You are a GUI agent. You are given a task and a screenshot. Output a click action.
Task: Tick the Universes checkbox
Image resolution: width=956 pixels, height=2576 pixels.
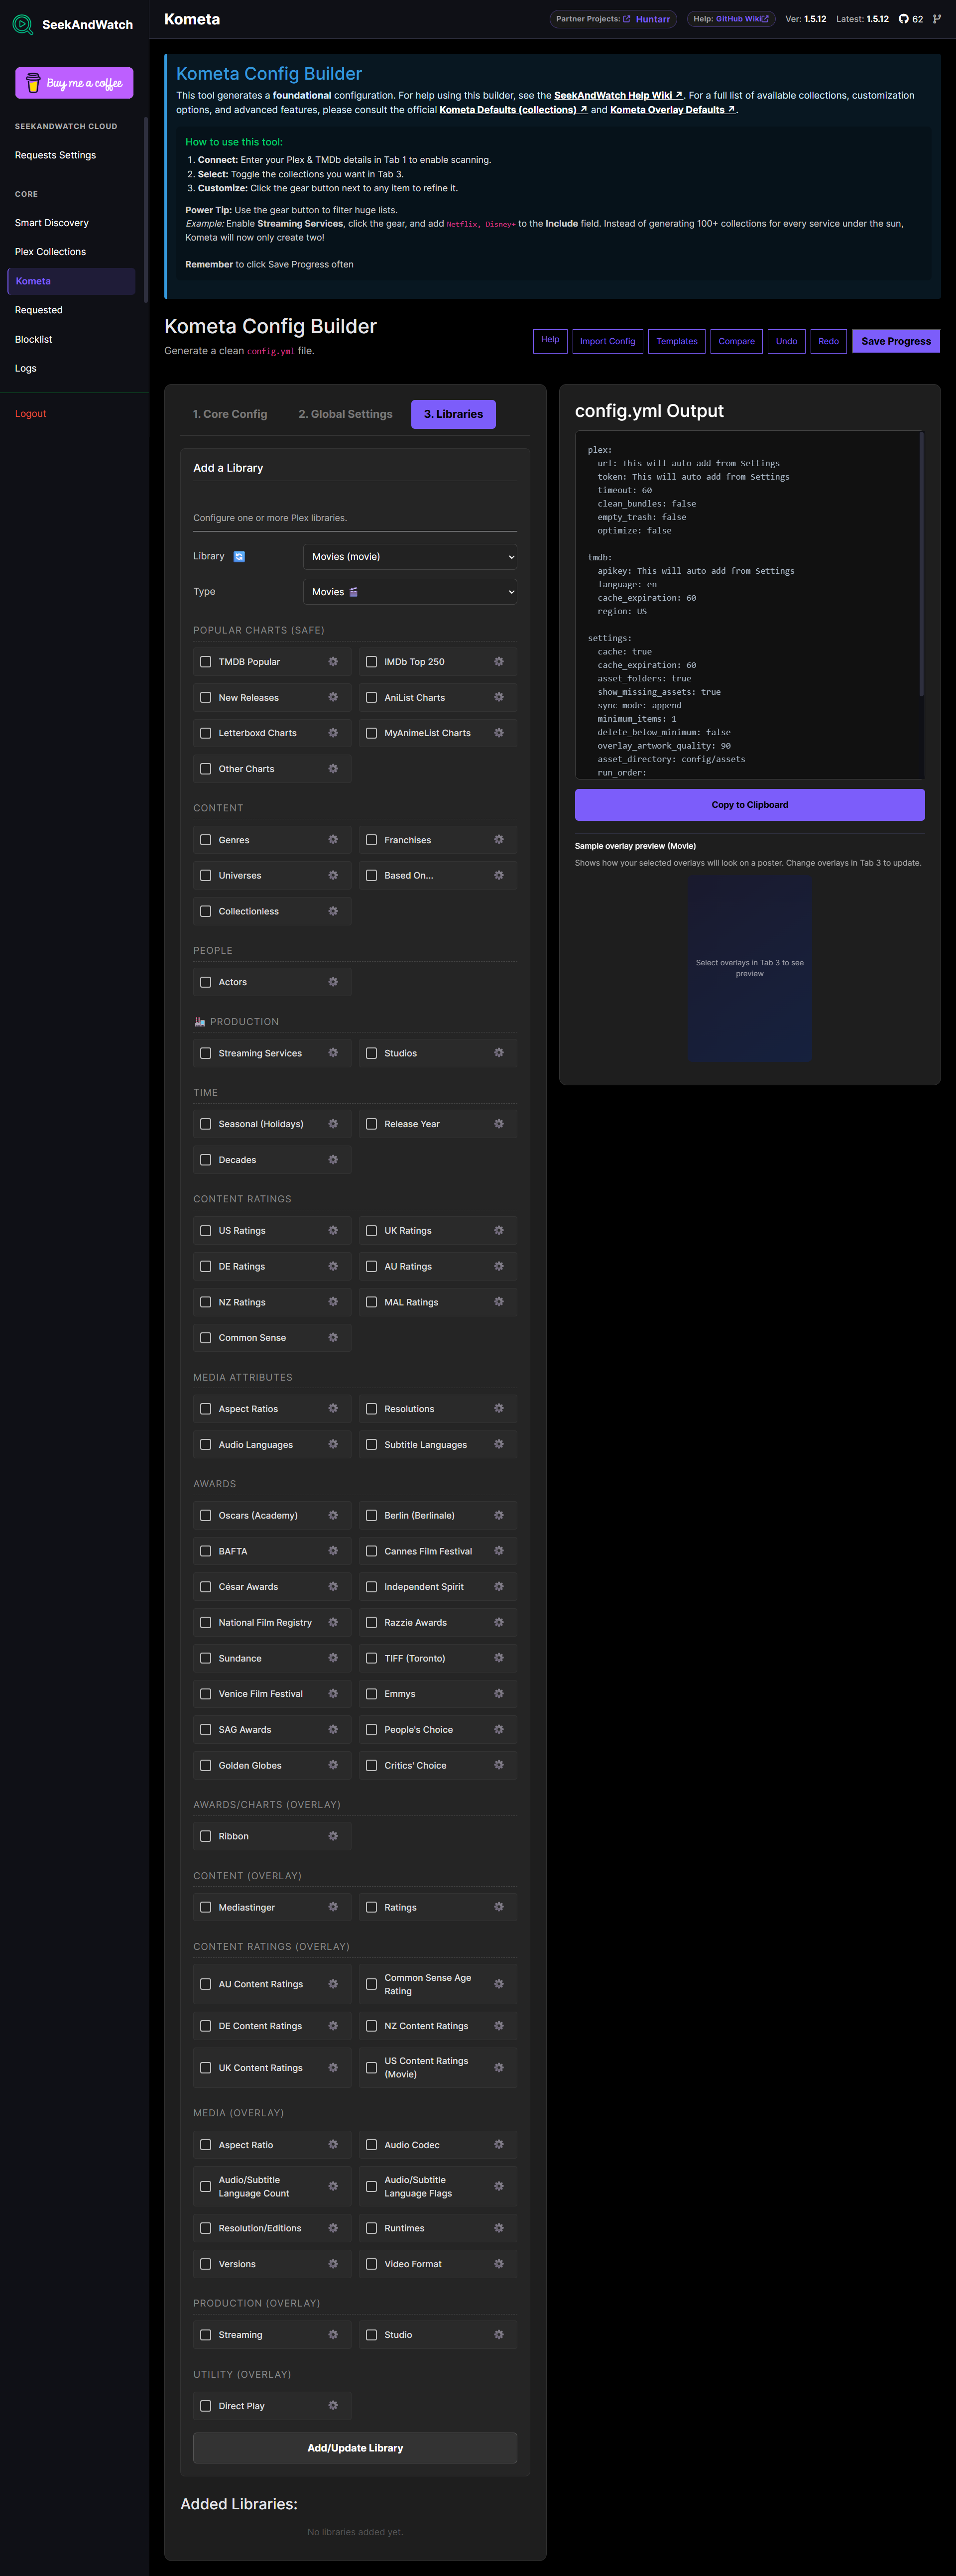click(206, 876)
